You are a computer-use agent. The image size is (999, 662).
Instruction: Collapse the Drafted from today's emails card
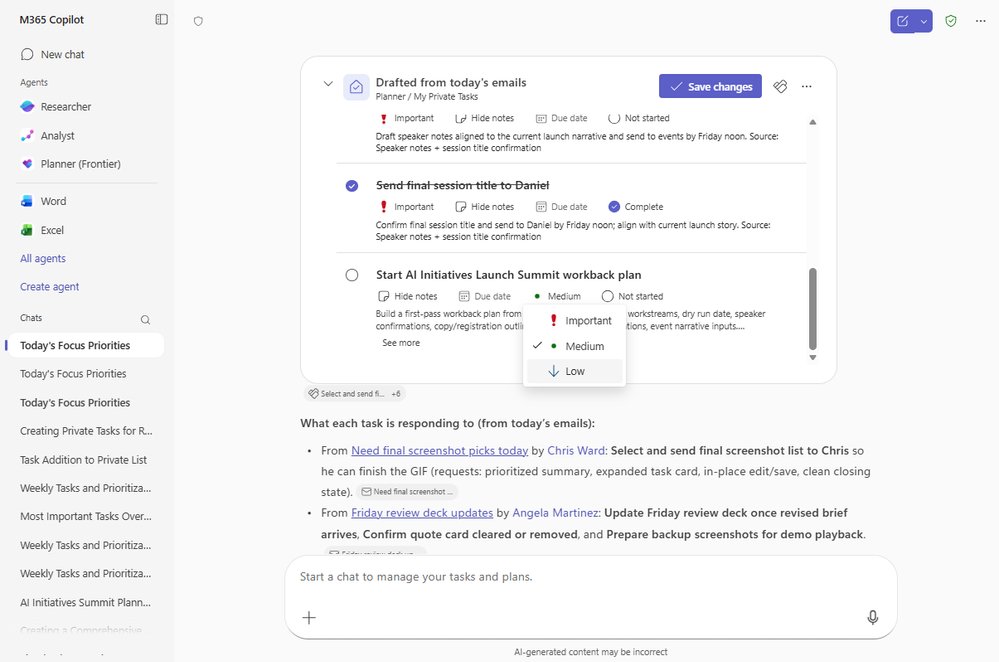tap(329, 84)
